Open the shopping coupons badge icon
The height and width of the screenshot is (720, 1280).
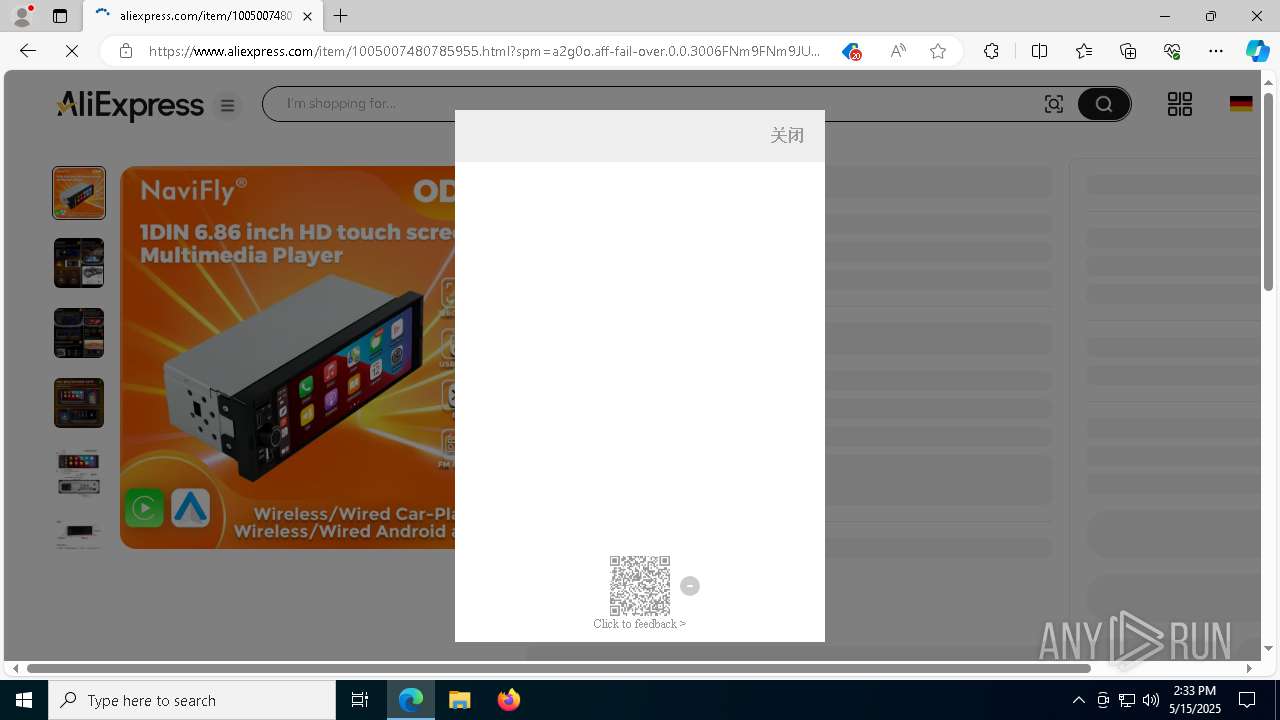click(x=851, y=51)
